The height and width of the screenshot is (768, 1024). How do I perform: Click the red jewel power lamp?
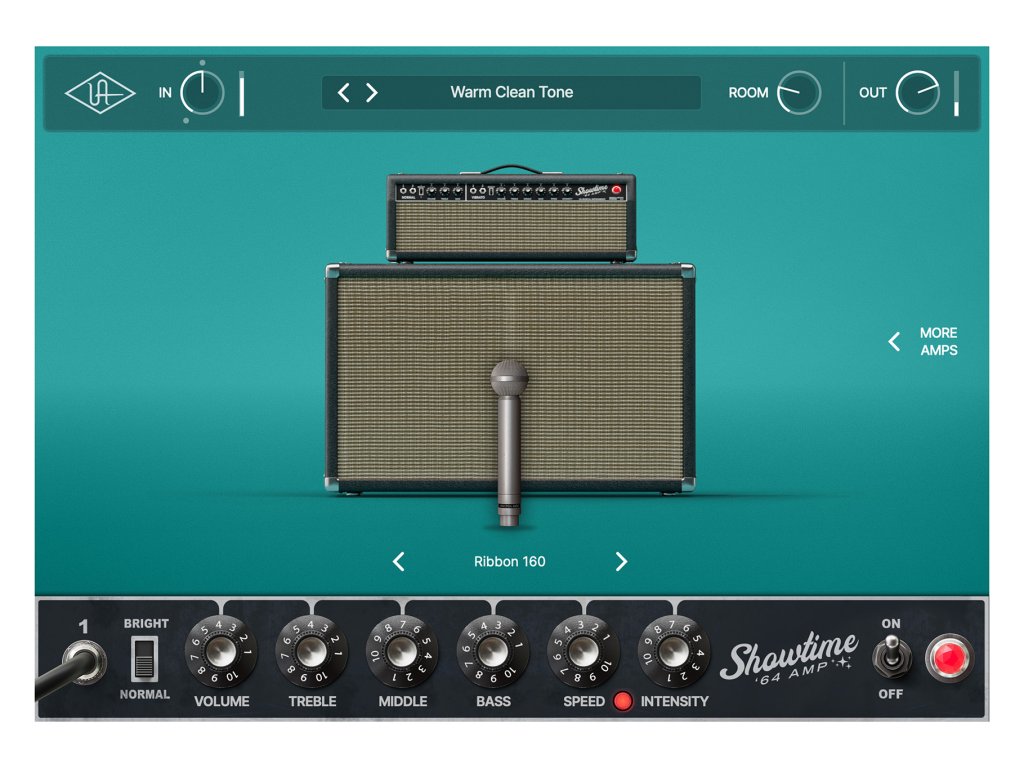pyautogui.click(x=950, y=658)
